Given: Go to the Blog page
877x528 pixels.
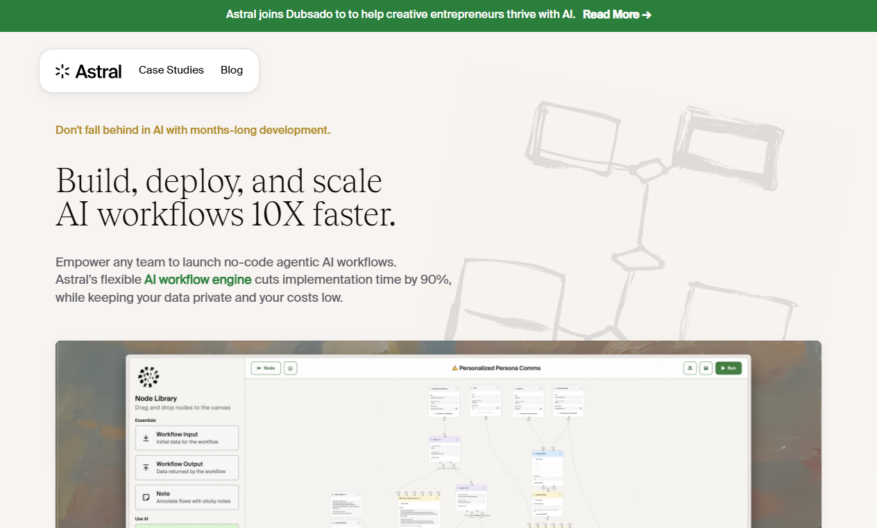Looking at the screenshot, I should 232,70.
